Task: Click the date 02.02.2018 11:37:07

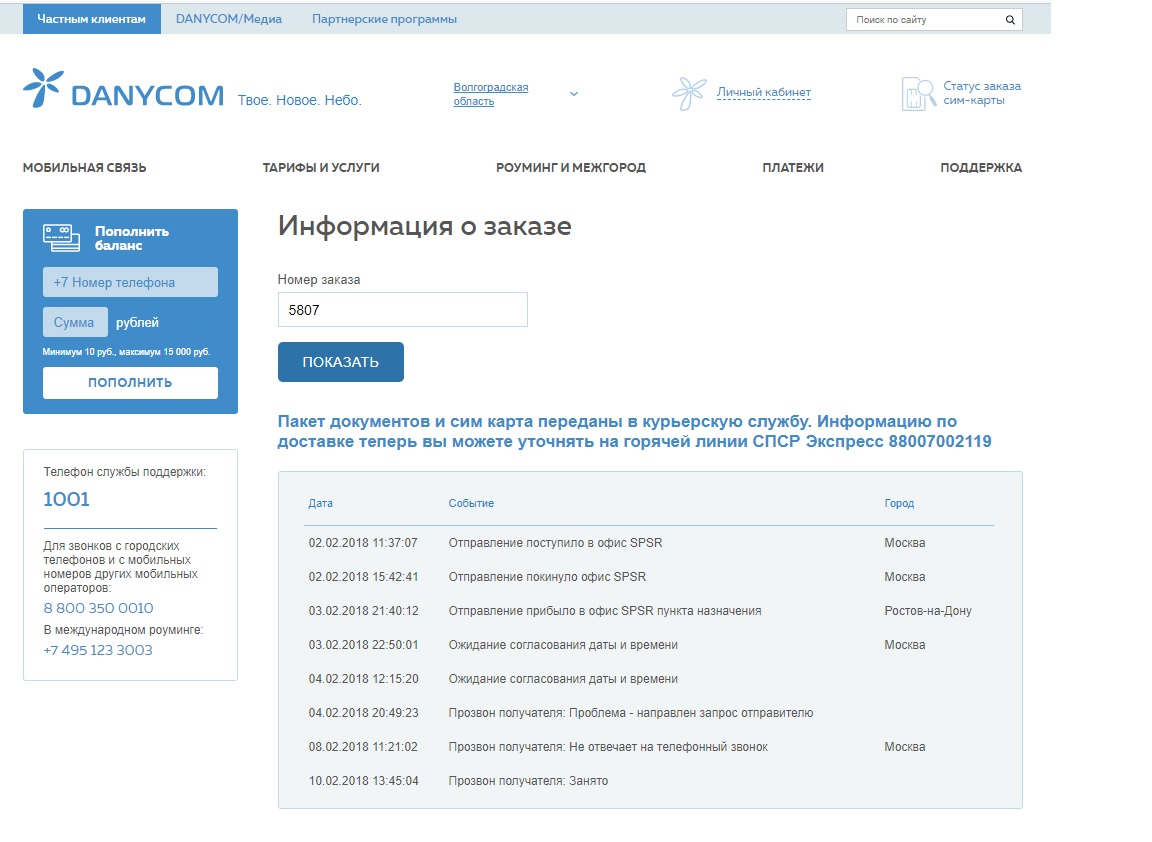Action: click(x=363, y=543)
